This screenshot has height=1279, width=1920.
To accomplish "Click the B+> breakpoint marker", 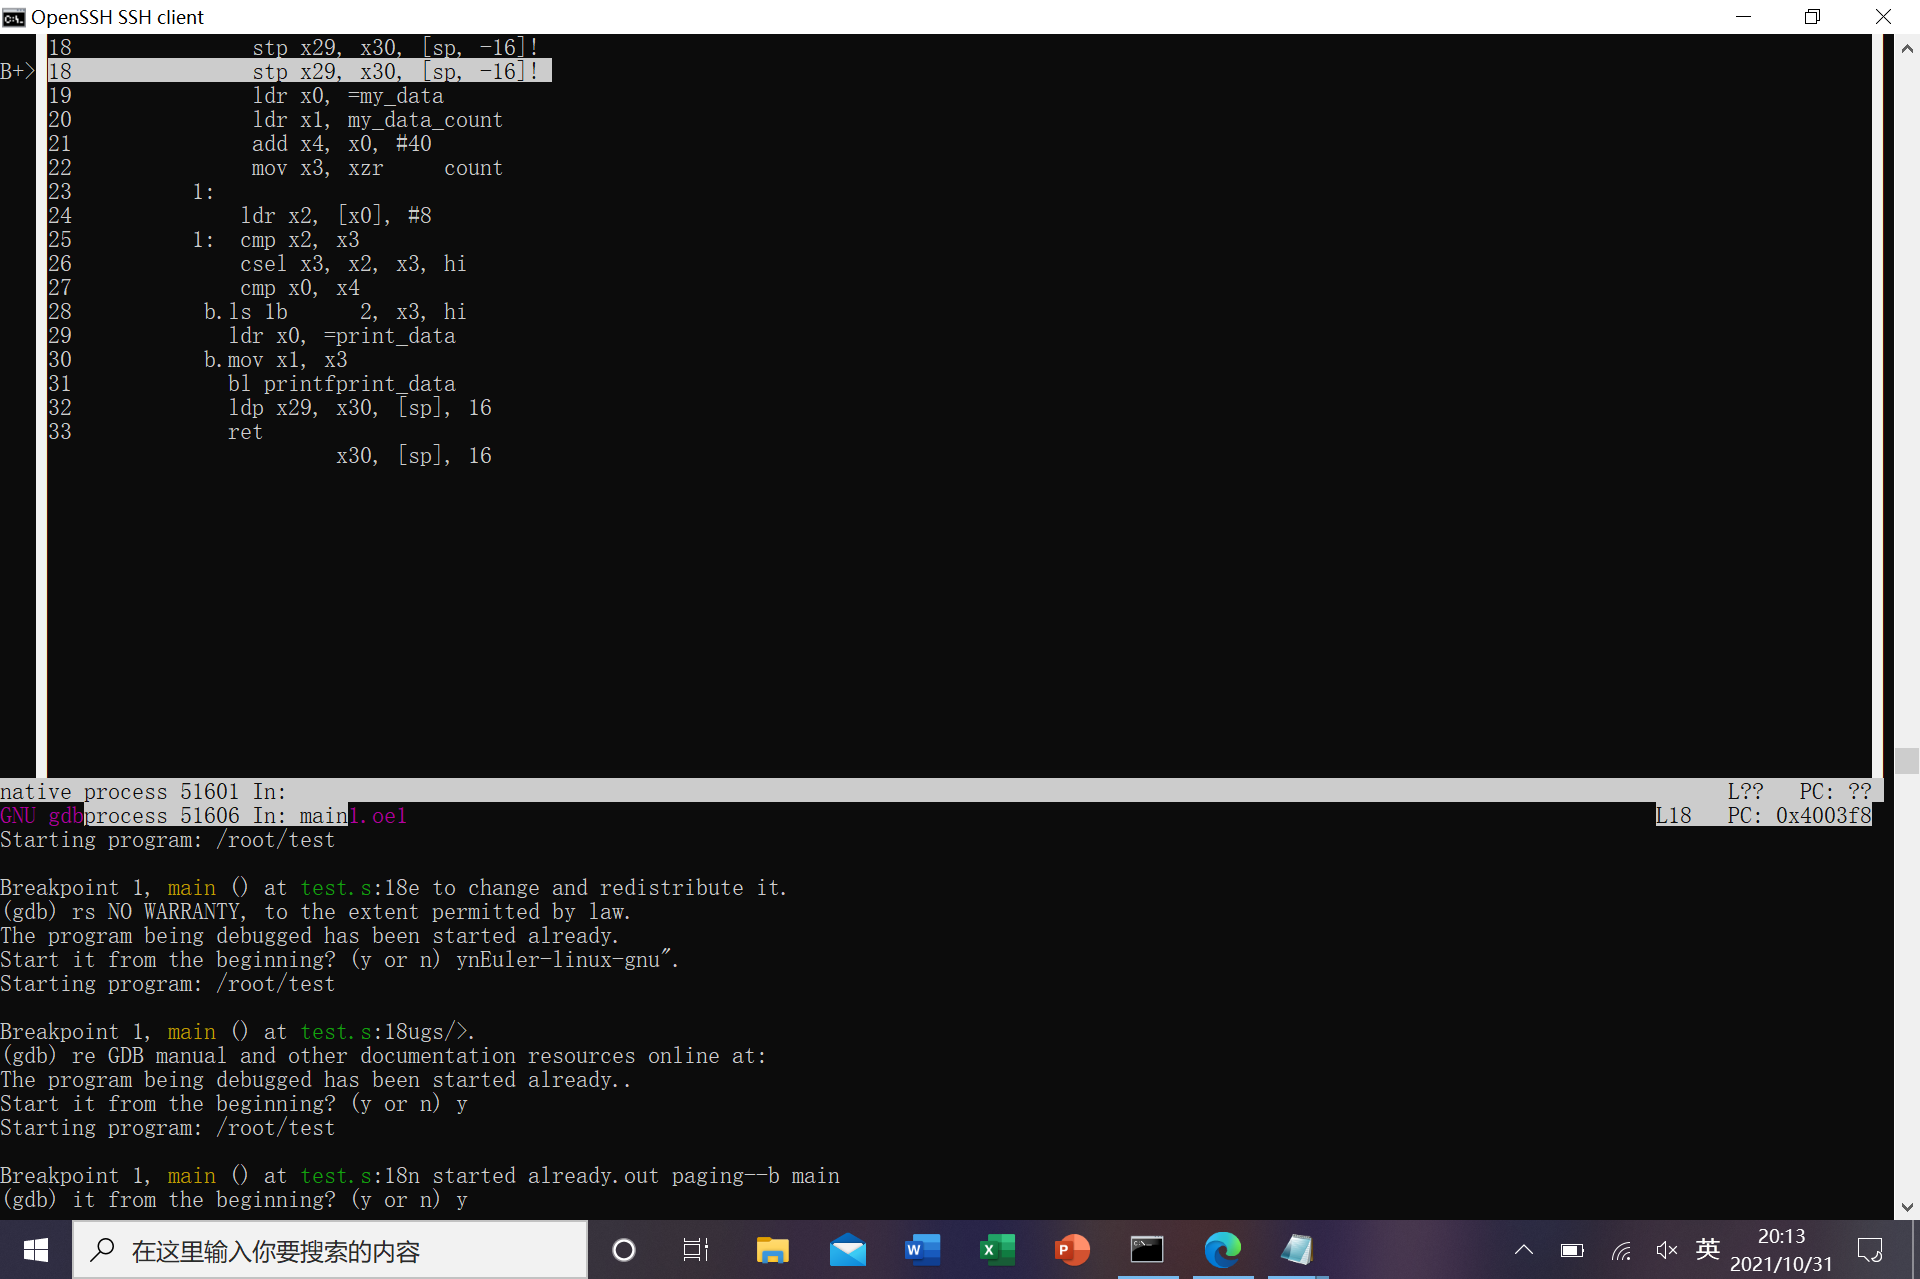I will 18,71.
